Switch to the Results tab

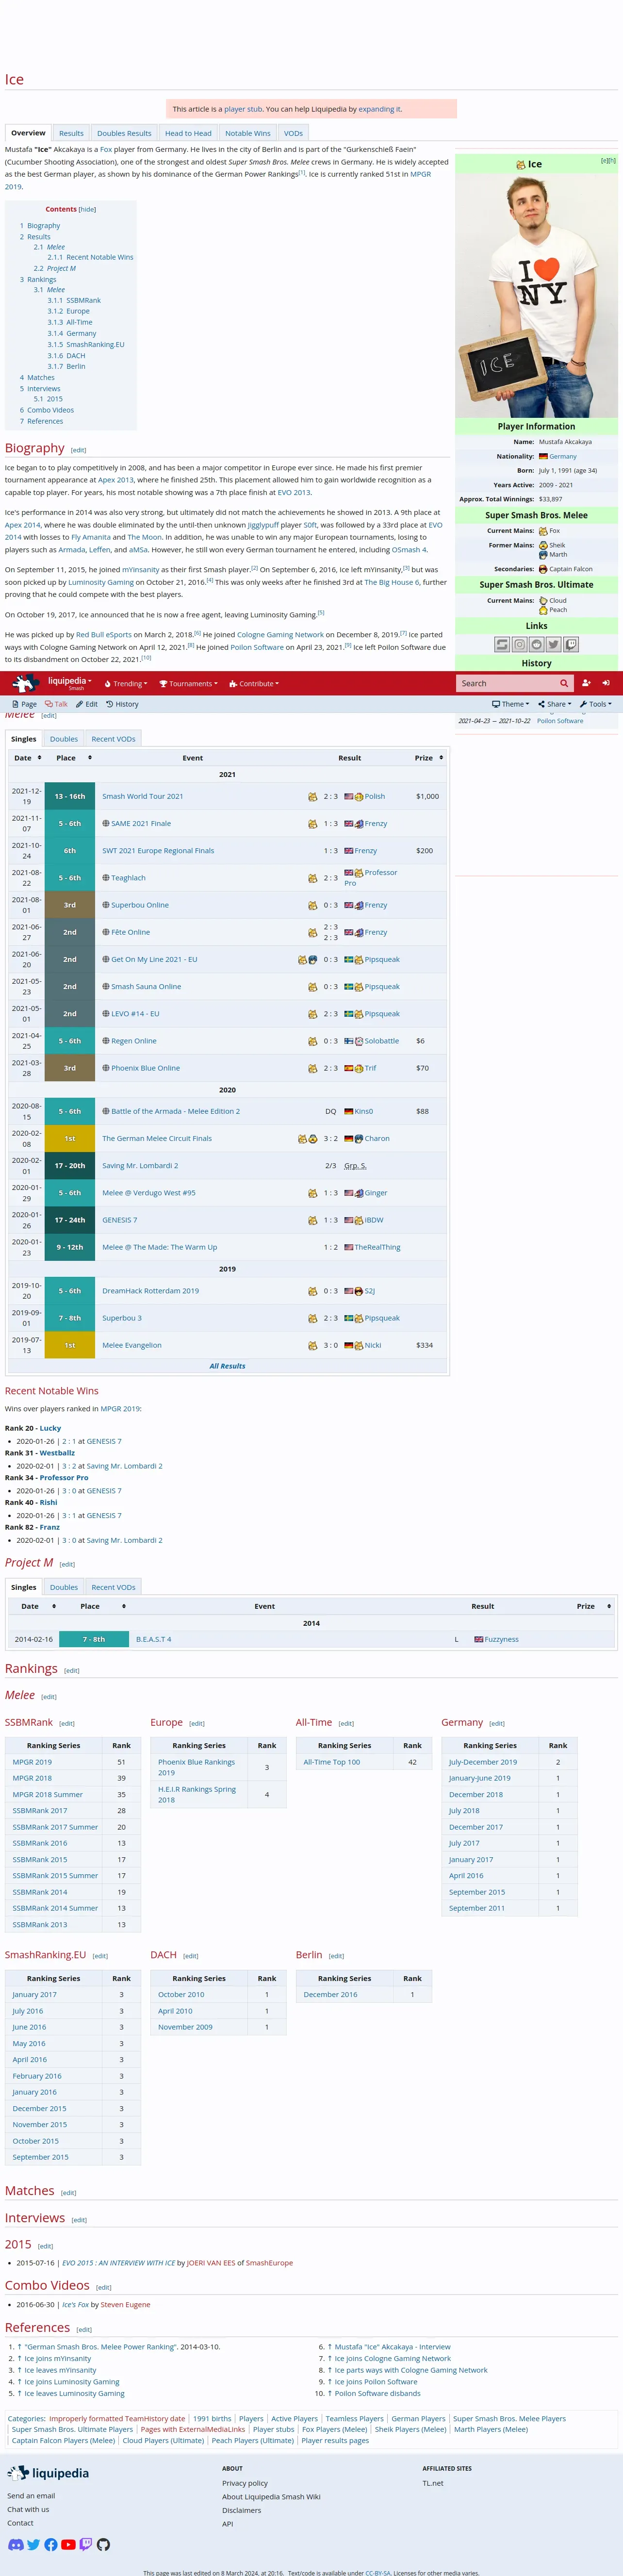click(71, 133)
